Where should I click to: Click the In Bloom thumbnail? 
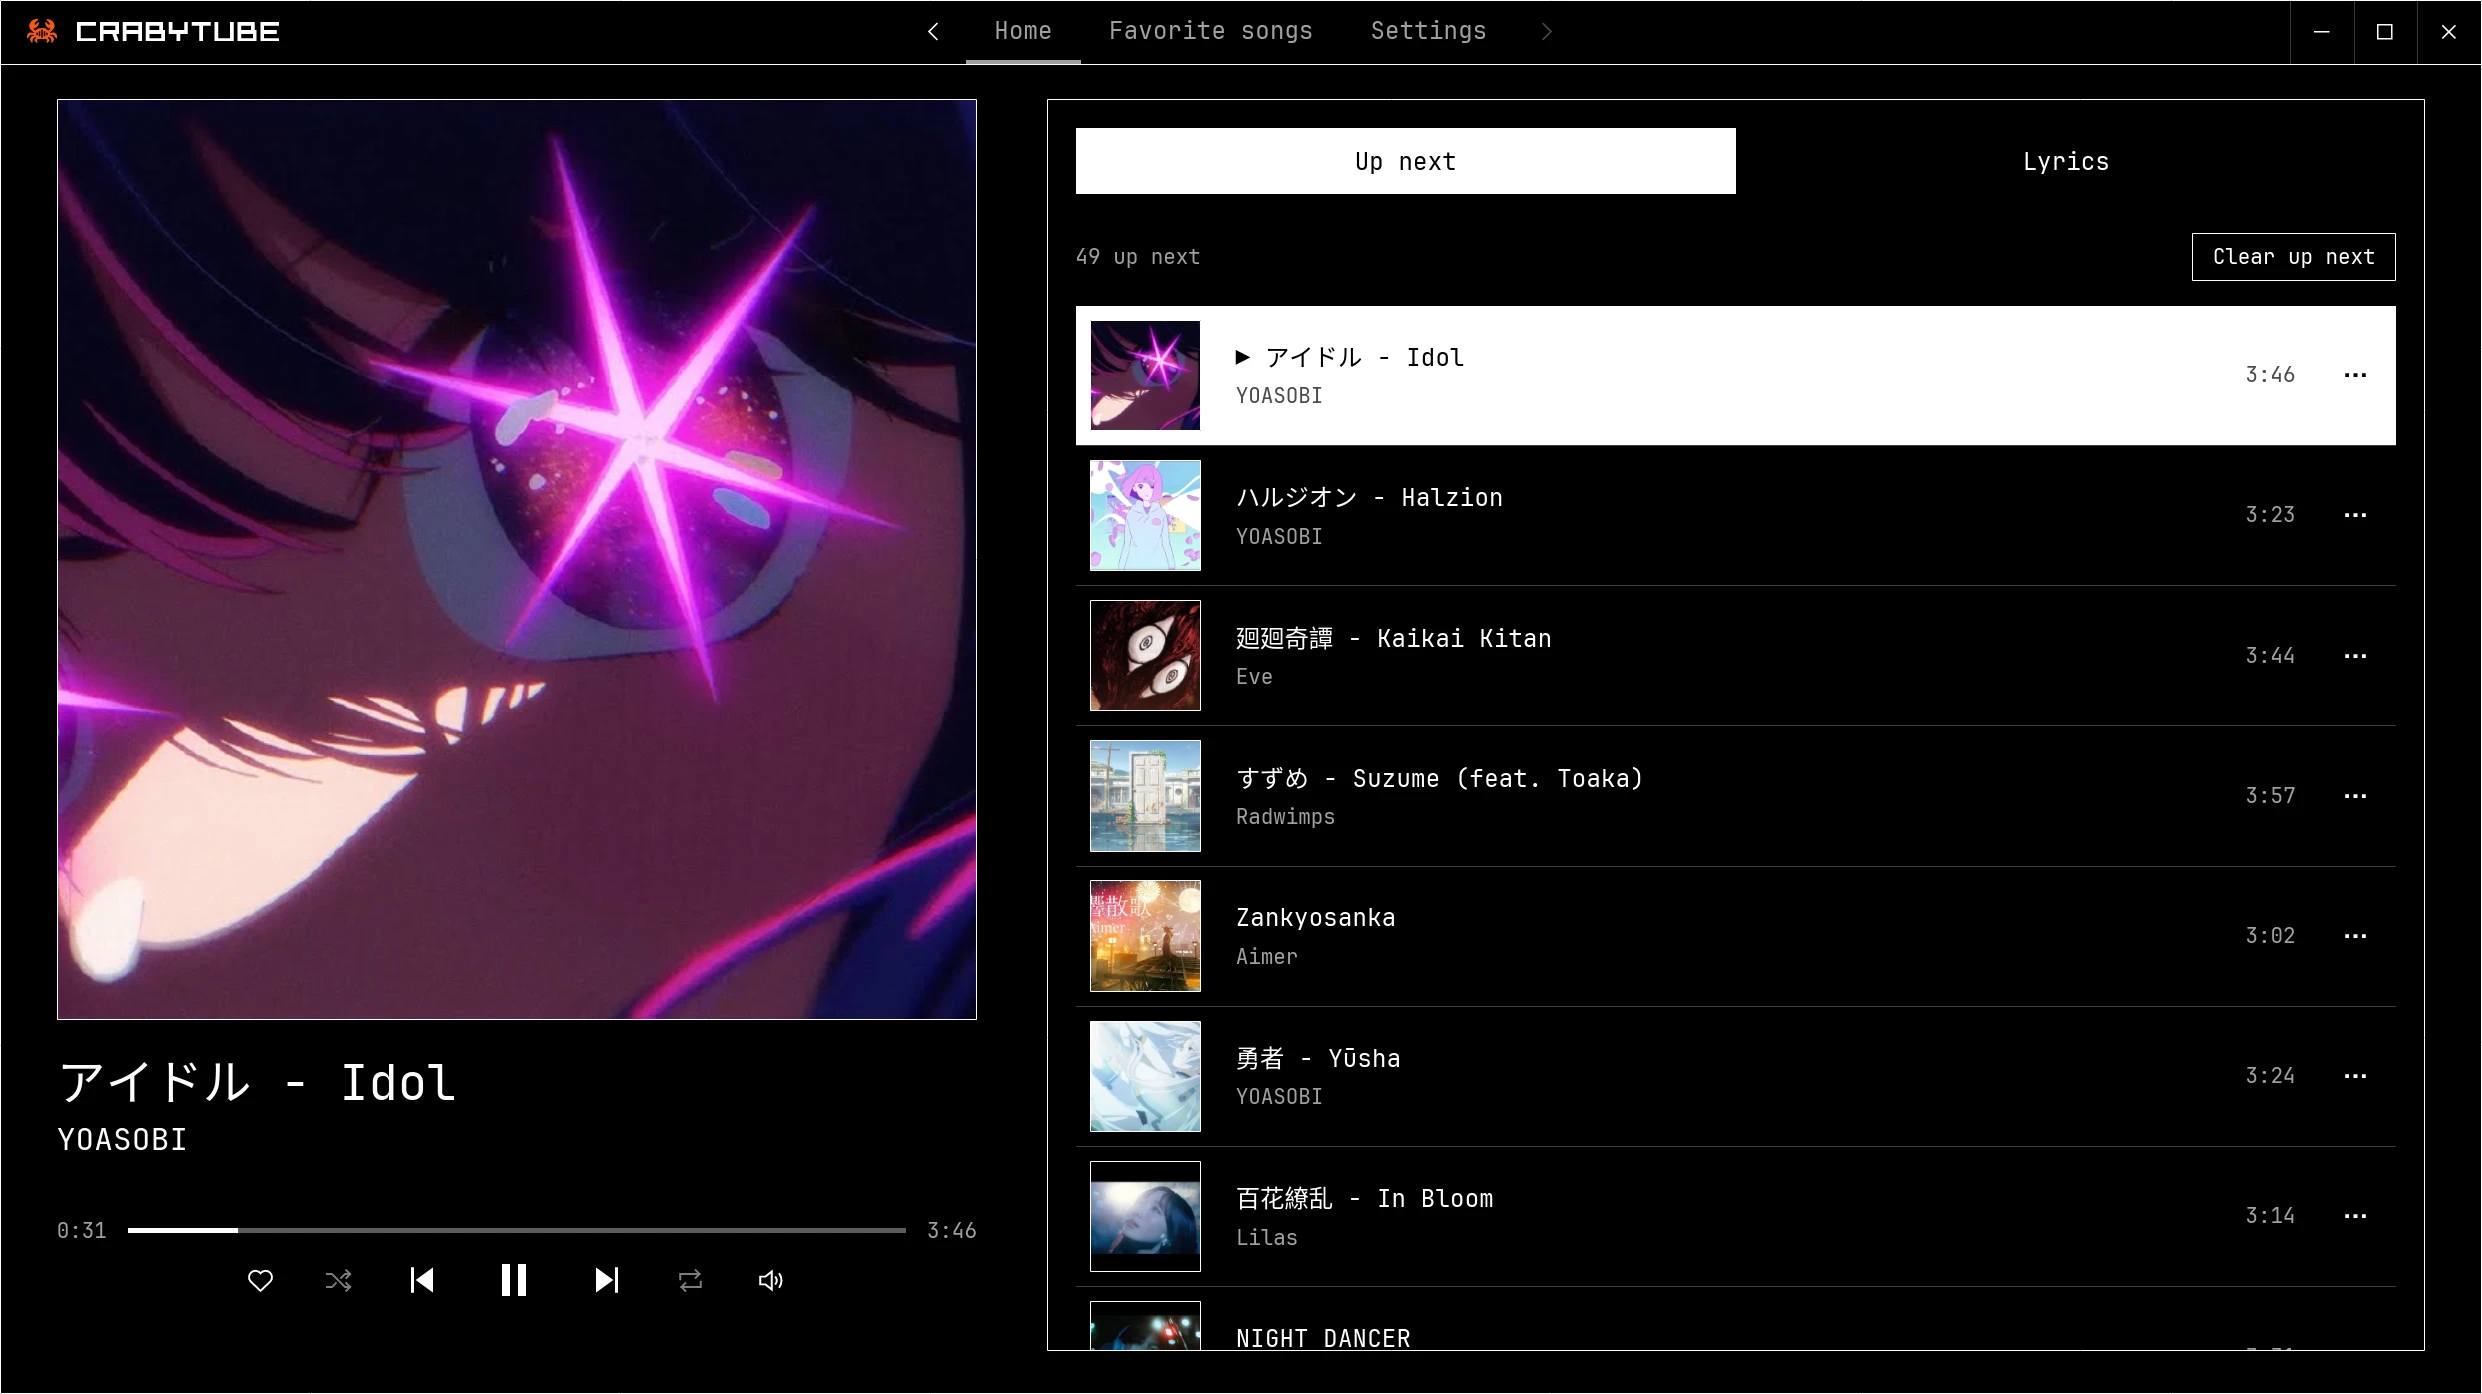(x=1145, y=1216)
